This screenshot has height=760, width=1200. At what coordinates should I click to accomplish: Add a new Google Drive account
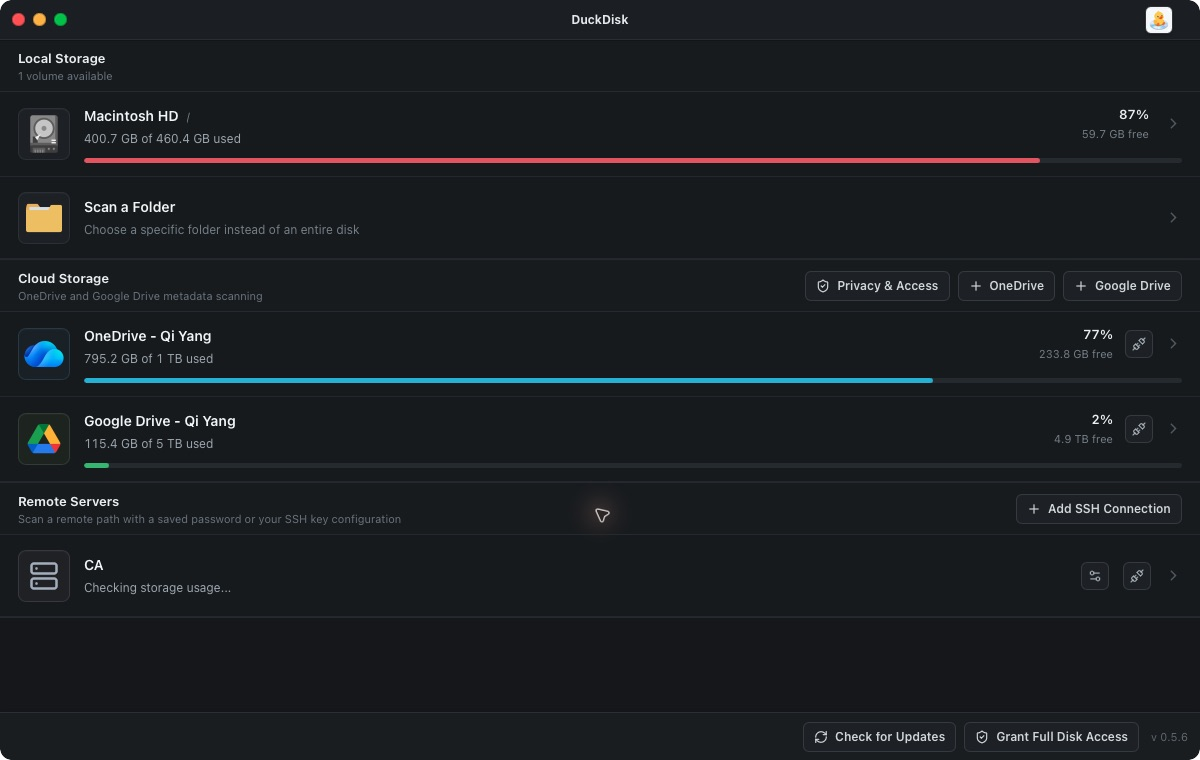(1122, 286)
